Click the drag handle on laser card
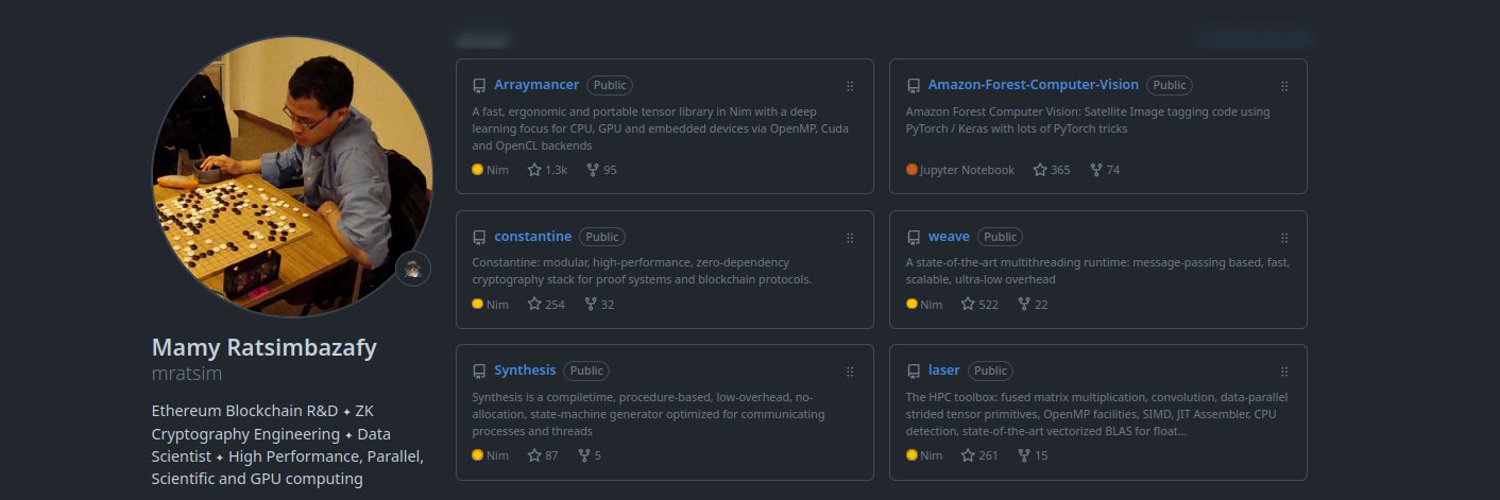The image size is (1500, 500). tap(1284, 371)
